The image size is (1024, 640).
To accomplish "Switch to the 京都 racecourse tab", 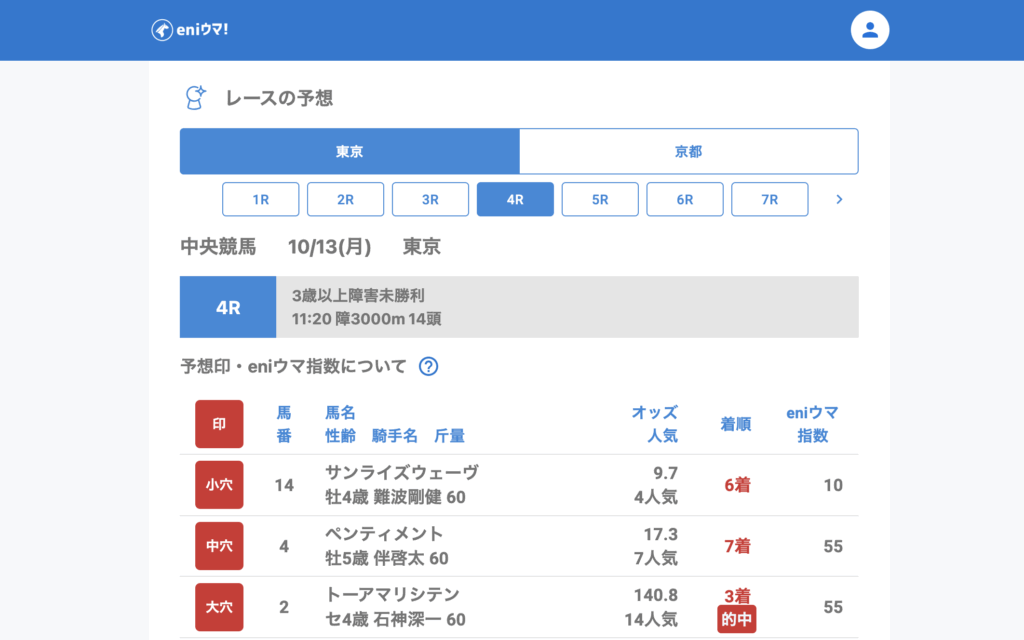I will [x=688, y=152].
